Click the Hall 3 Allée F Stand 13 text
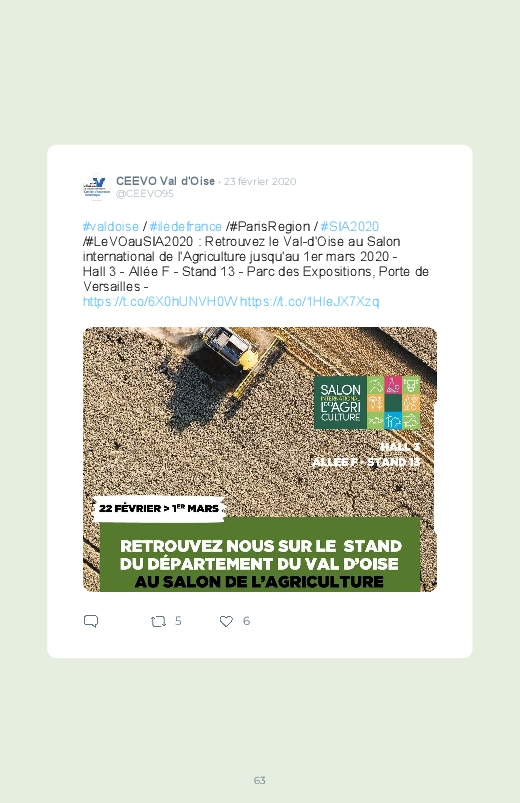Image resolution: width=520 pixels, height=803 pixels. [366, 455]
